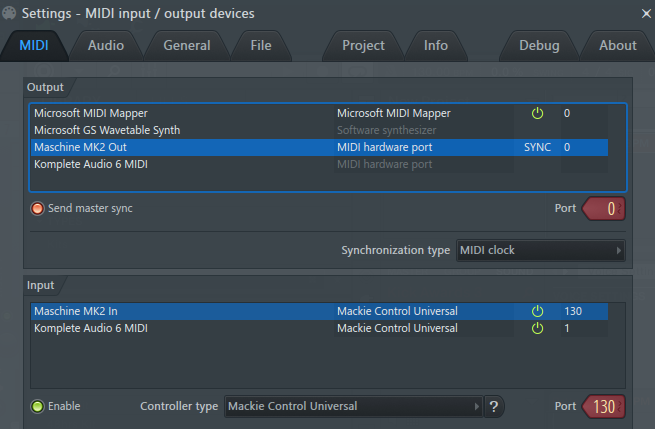The width and height of the screenshot is (655, 429).
Task: Select the MIDI tab
Action: (x=34, y=46)
